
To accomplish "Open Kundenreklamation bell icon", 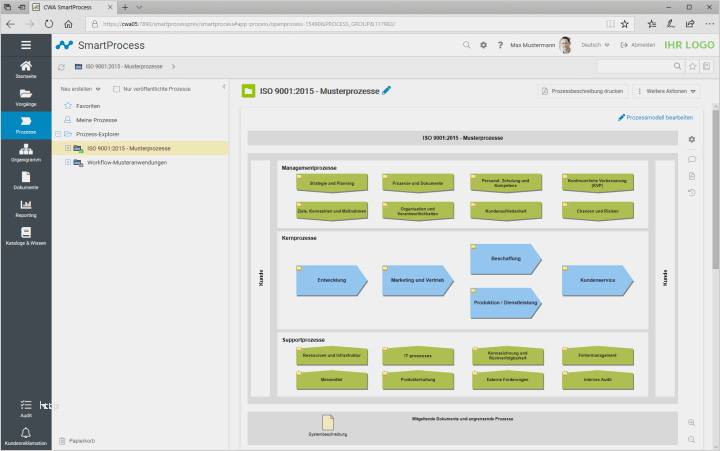I will [x=26, y=433].
